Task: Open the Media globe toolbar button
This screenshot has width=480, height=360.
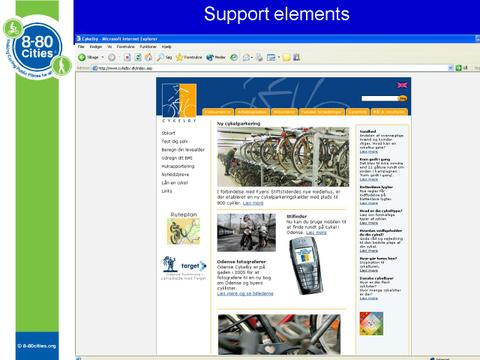Action: (x=210, y=57)
